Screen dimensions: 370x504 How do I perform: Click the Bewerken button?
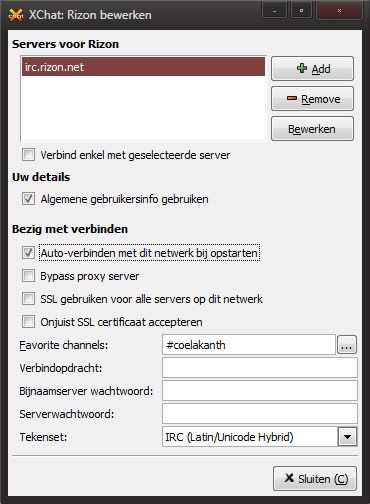click(312, 129)
